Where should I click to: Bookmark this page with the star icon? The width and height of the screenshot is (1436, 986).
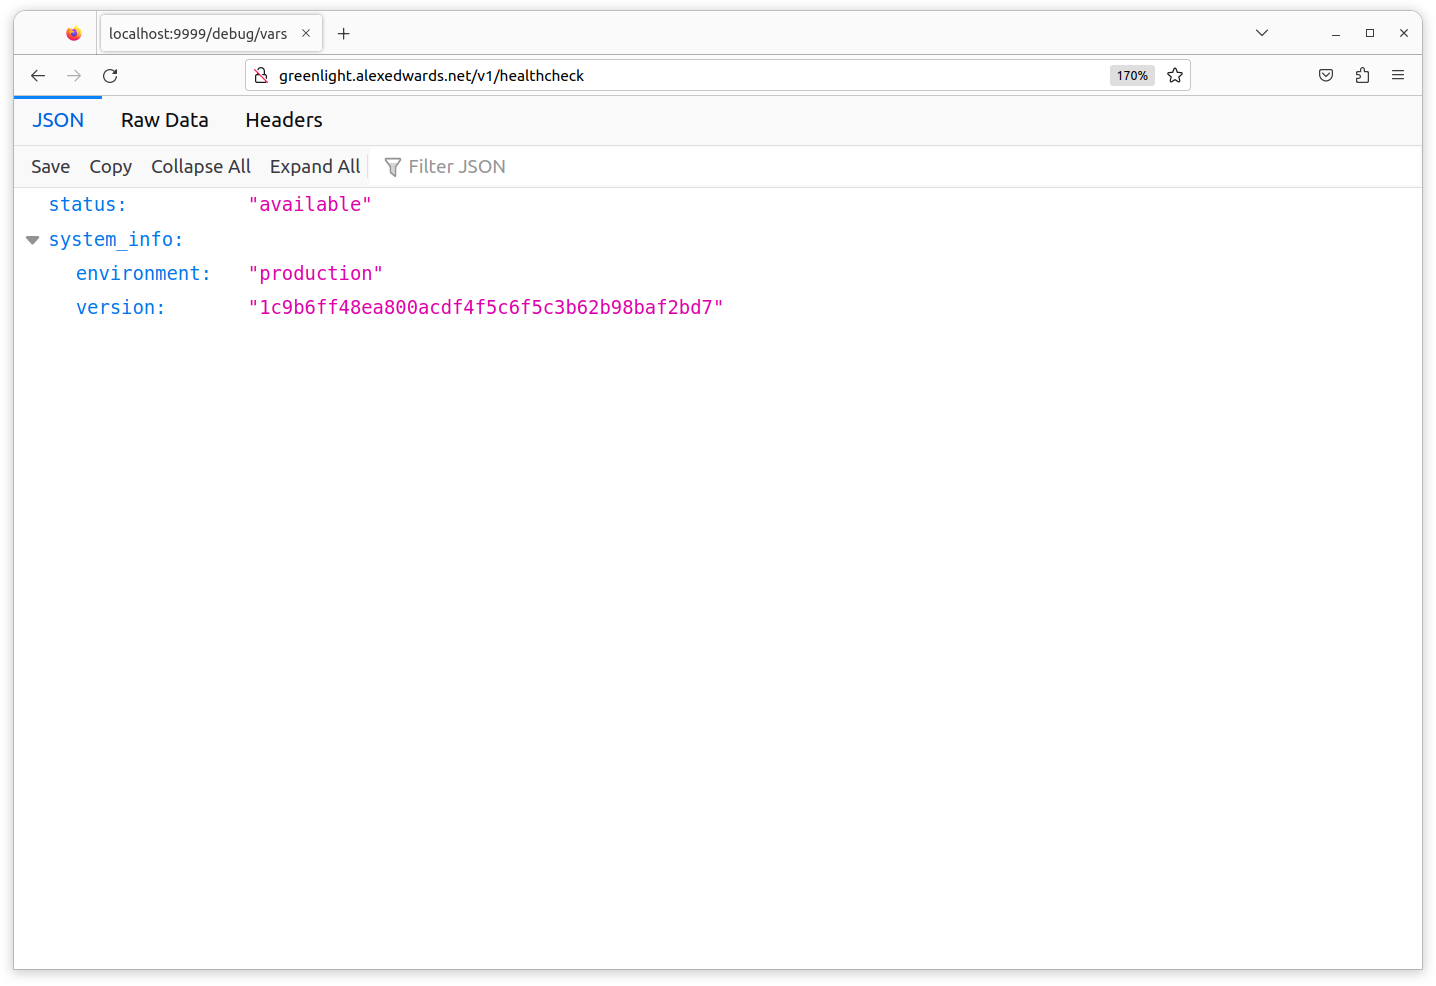click(x=1175, y=76)
